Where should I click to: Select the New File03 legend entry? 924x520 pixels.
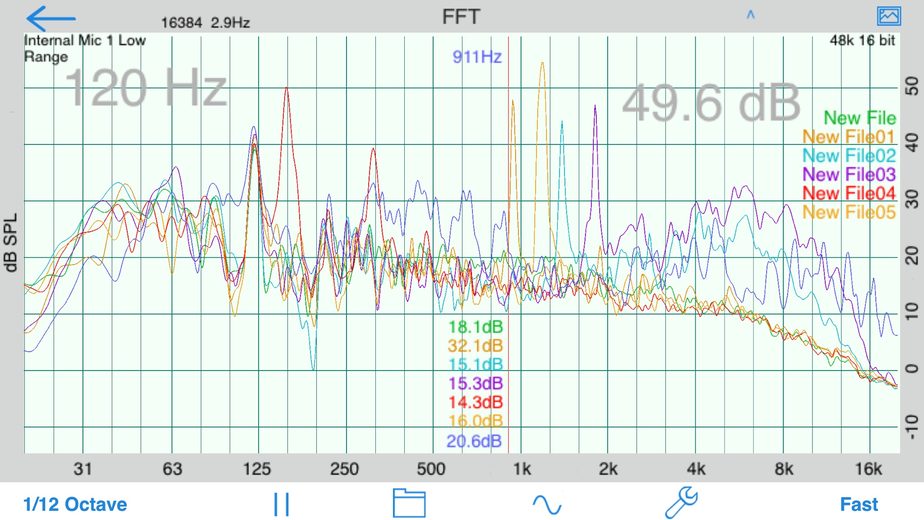849,175
